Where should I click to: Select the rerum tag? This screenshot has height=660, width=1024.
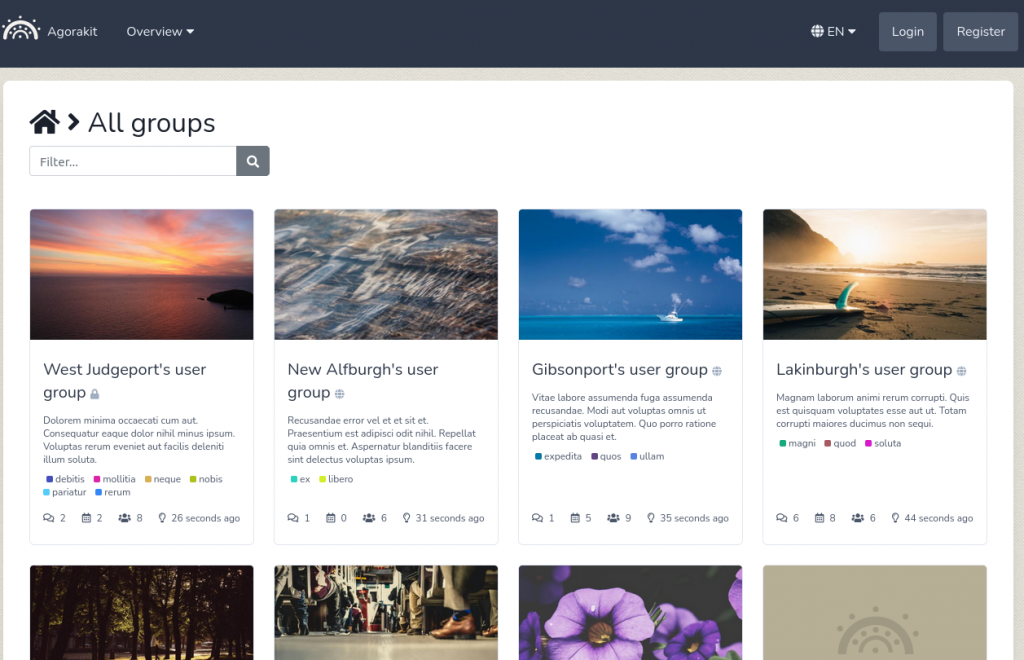112,492
